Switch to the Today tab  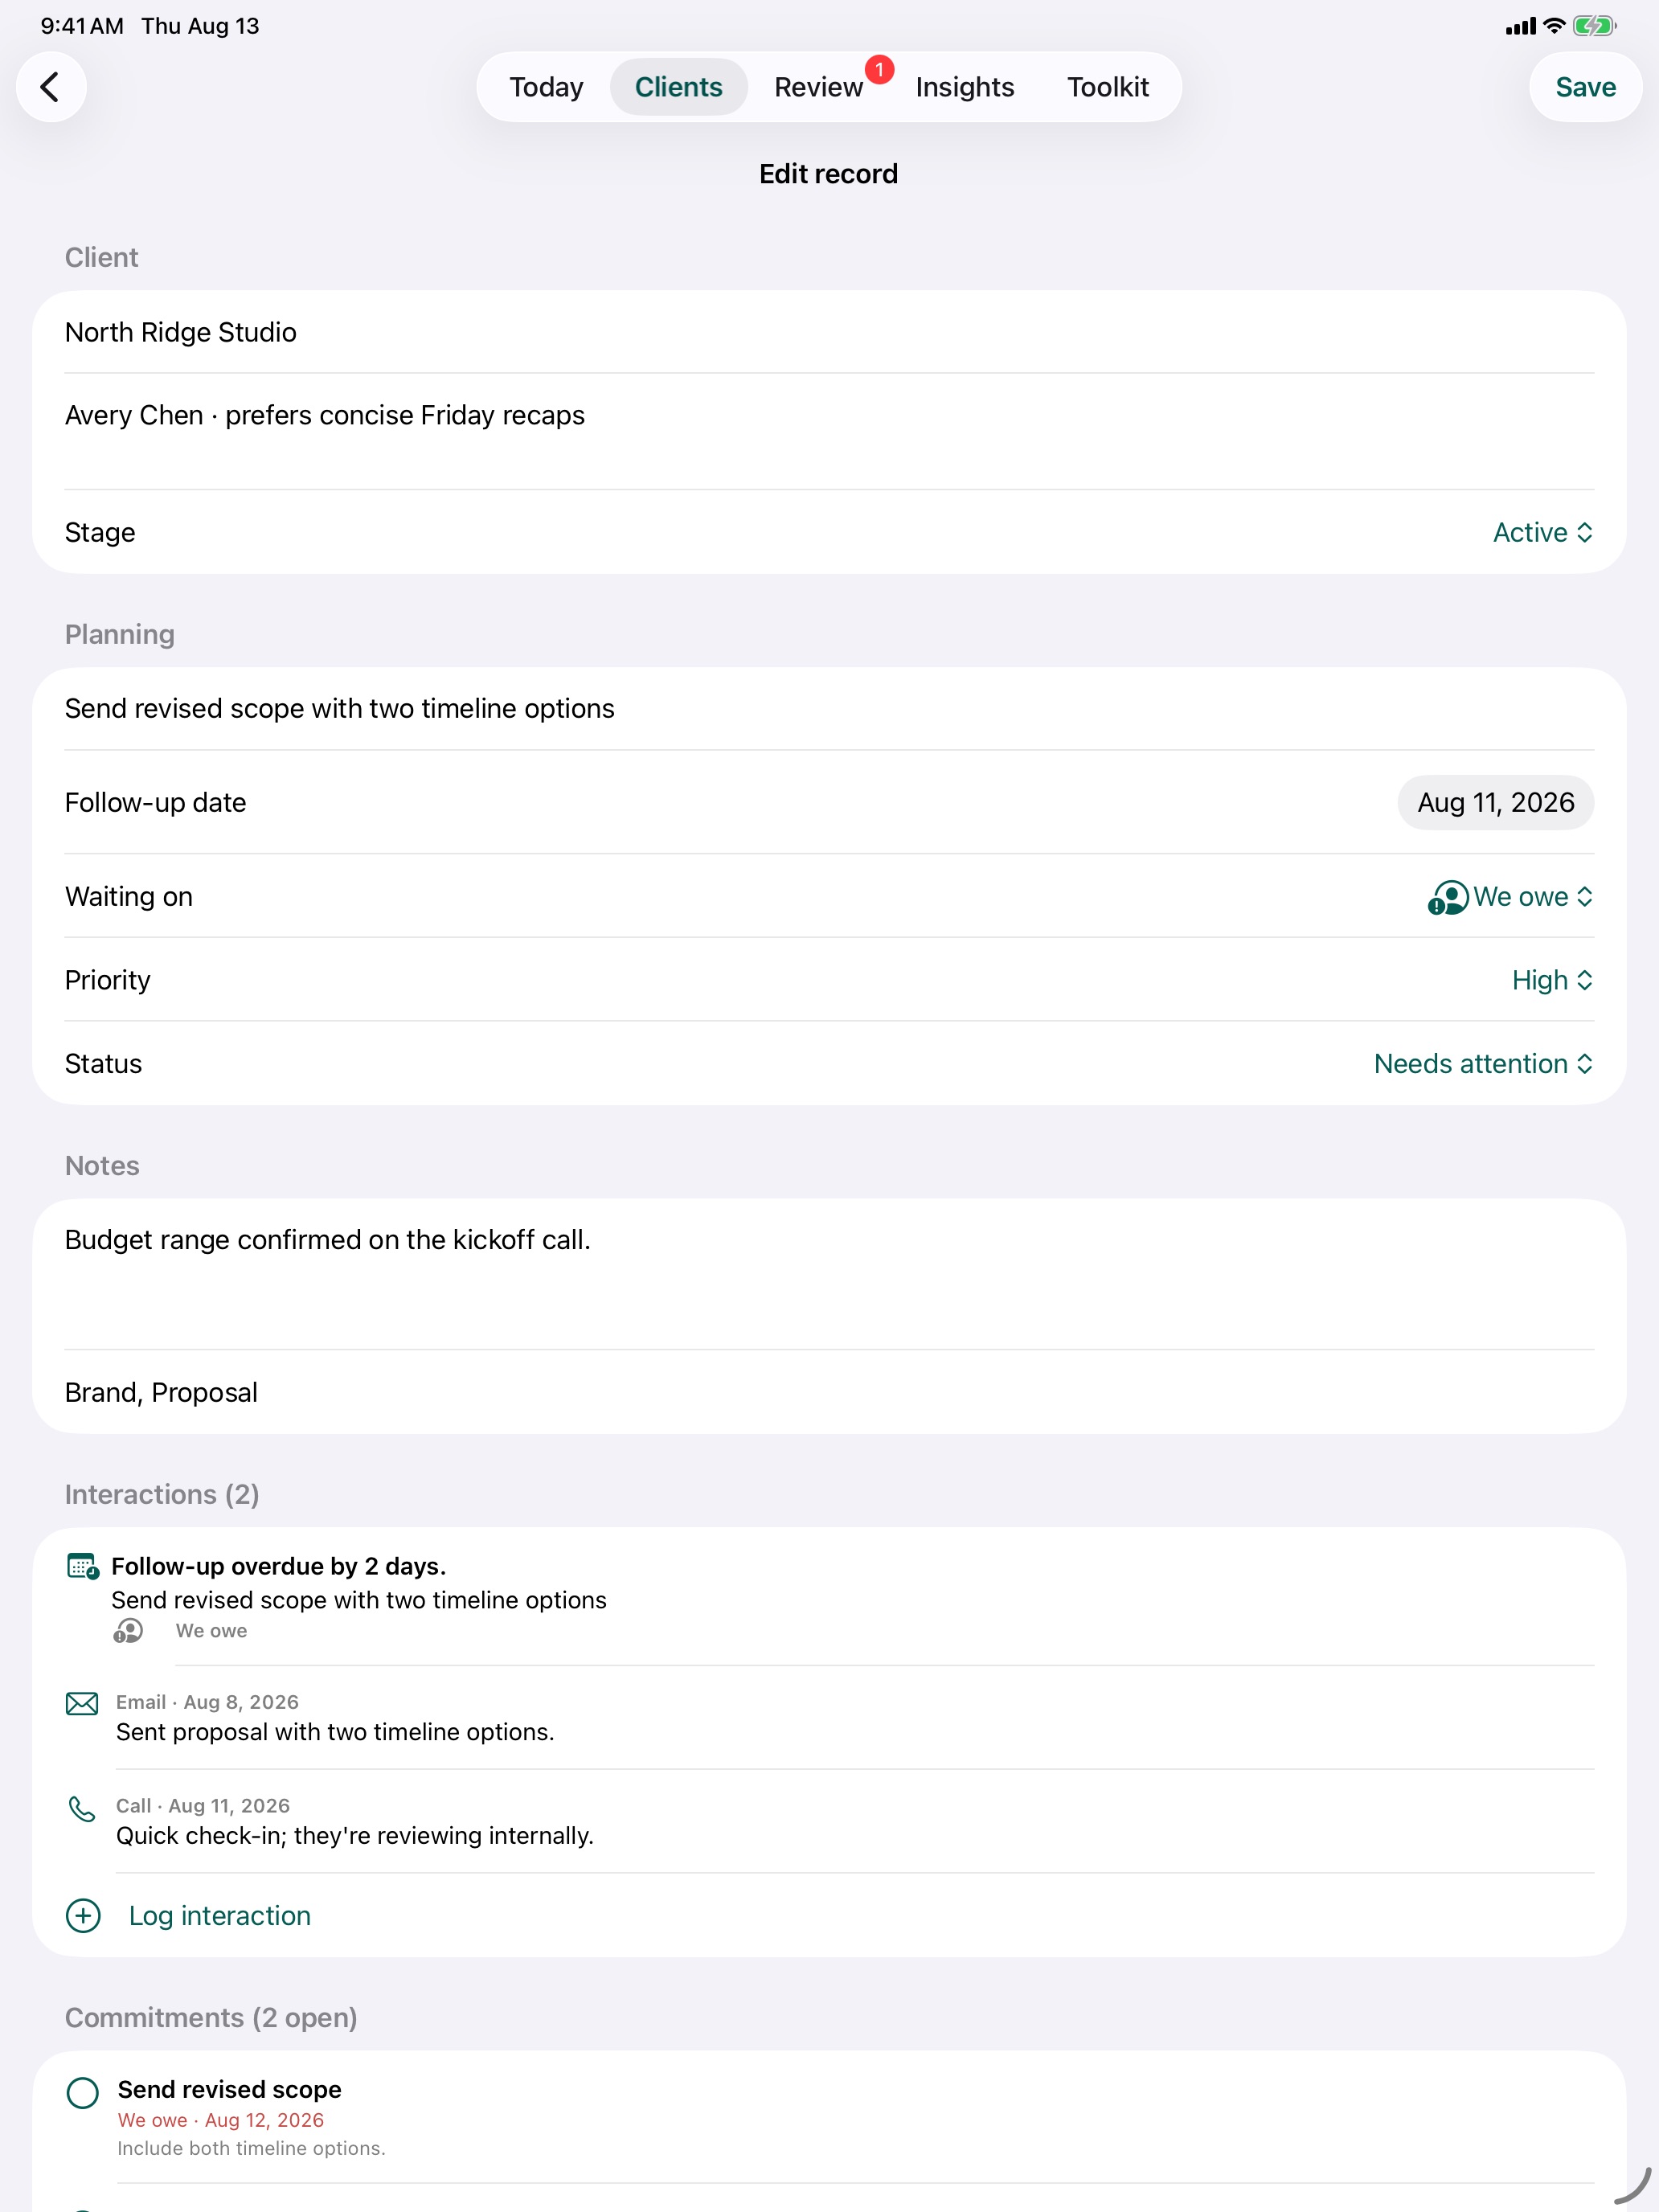tap(546, 87)
